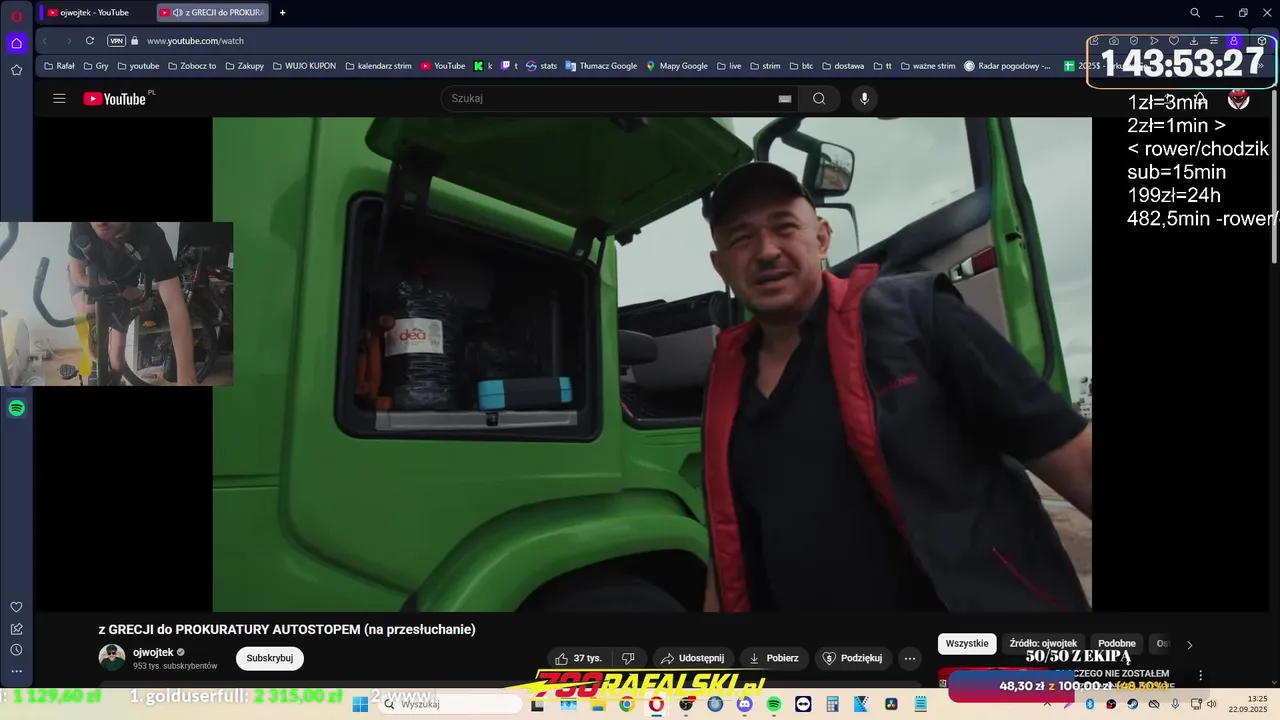
Task: Open the browser tab search magnifier
Action: [x=1195, y=13]
